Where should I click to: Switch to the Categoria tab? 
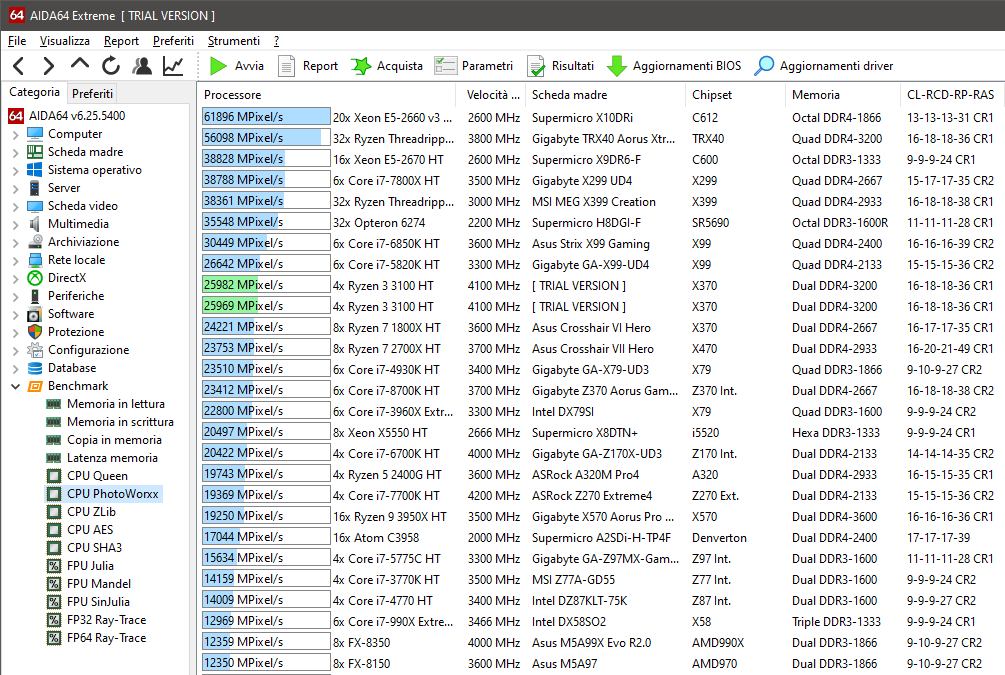35,92
